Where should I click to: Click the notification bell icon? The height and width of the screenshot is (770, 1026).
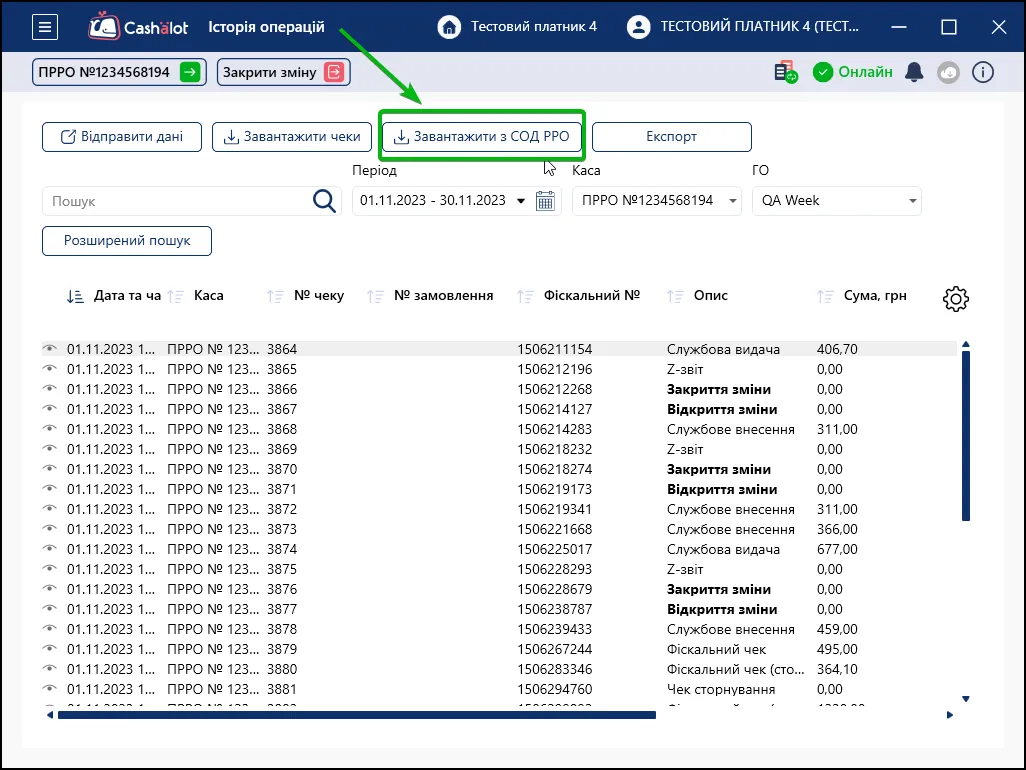coord(913,72)
